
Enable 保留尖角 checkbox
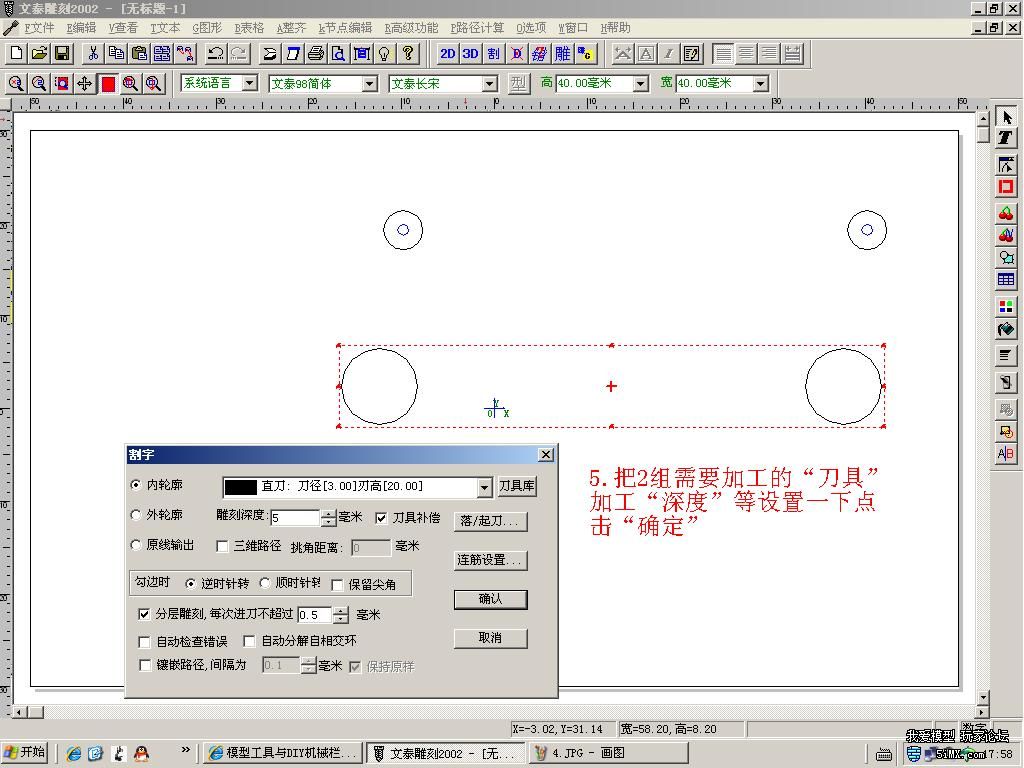coord(337,584)
